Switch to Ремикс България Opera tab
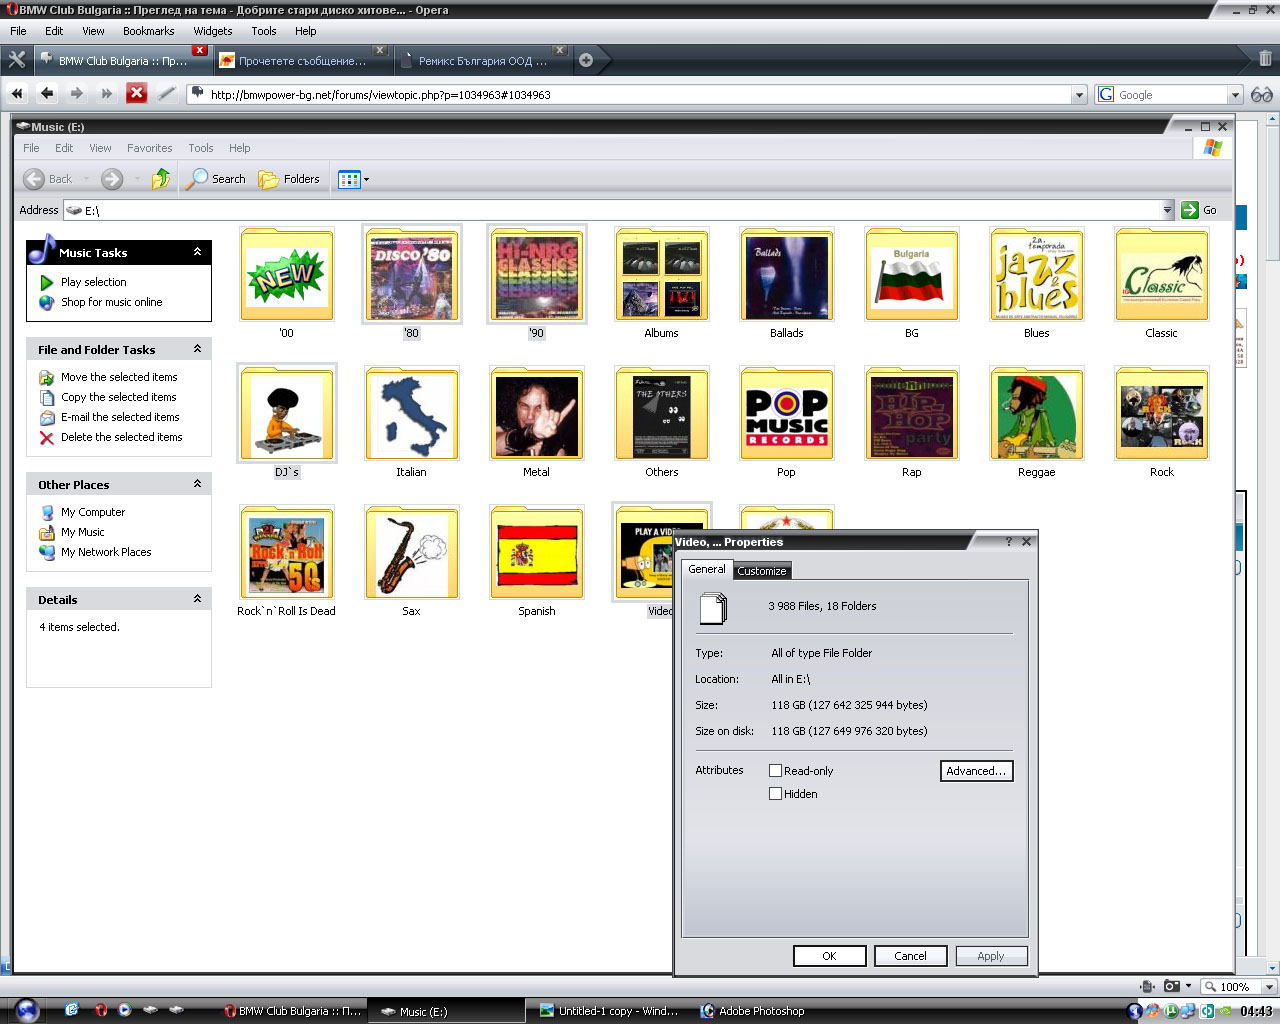The width and height of the screenshot is (1280, 1024). click(x=483, y=60)
